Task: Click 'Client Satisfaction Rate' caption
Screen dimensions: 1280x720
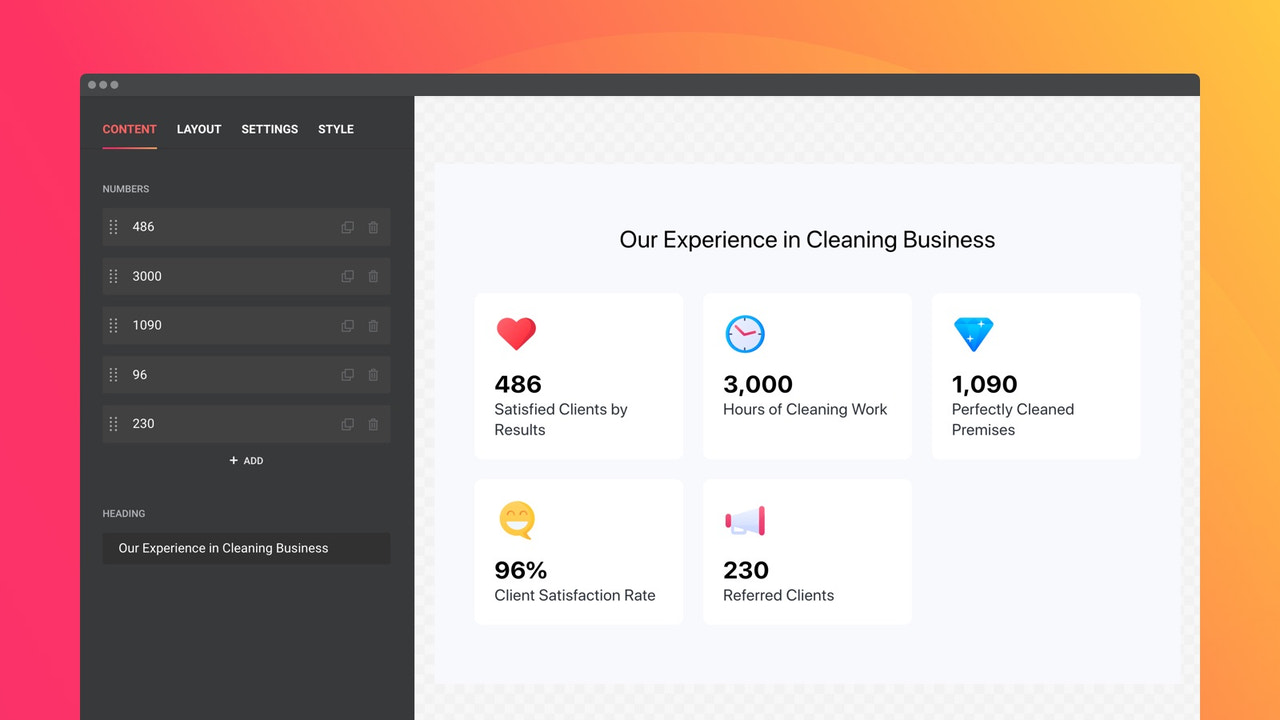Action: [x=575, y=595]
